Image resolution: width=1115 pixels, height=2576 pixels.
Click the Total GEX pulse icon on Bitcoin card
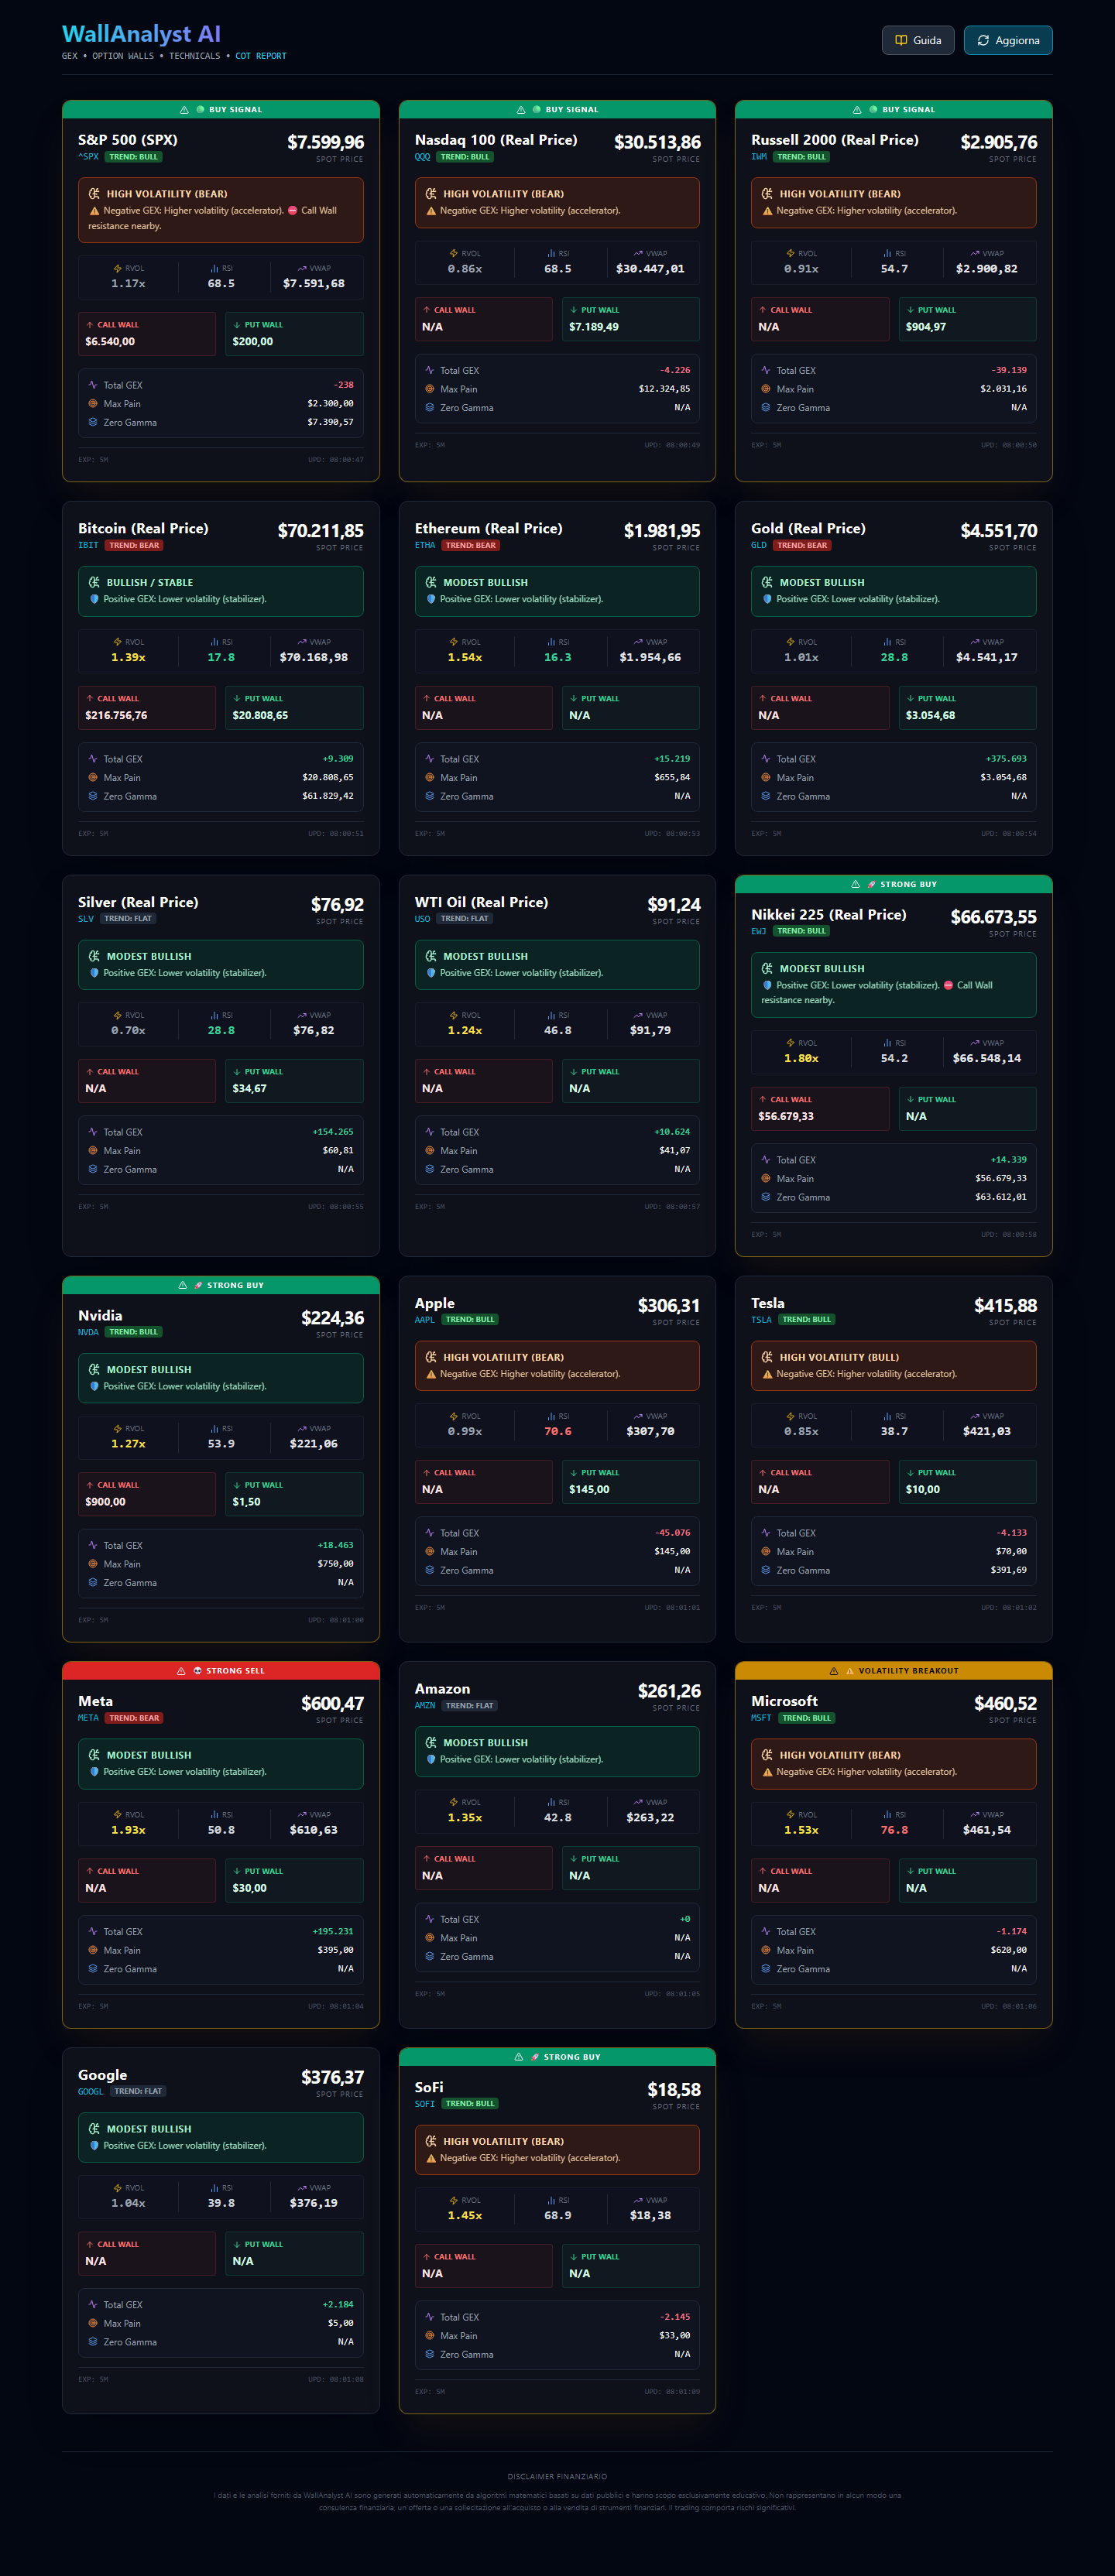pos(93,759)
